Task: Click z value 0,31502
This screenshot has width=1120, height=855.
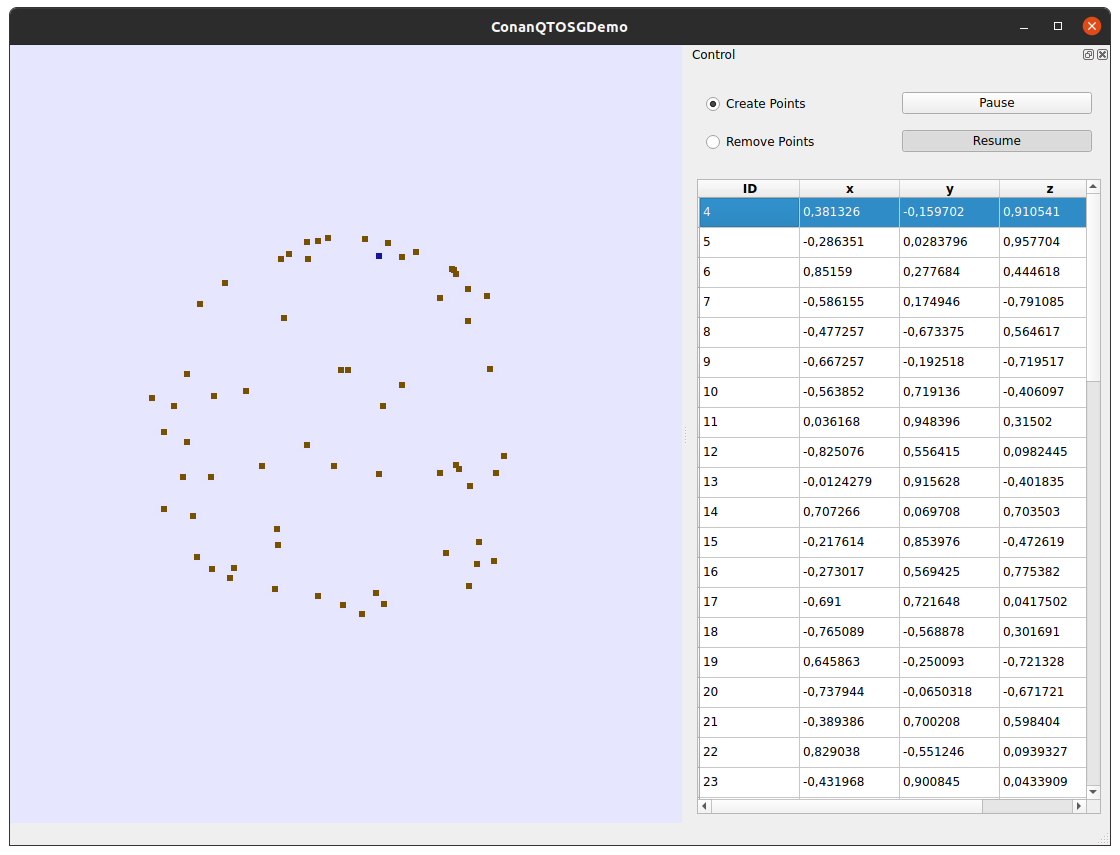Action: (1043, 422)
